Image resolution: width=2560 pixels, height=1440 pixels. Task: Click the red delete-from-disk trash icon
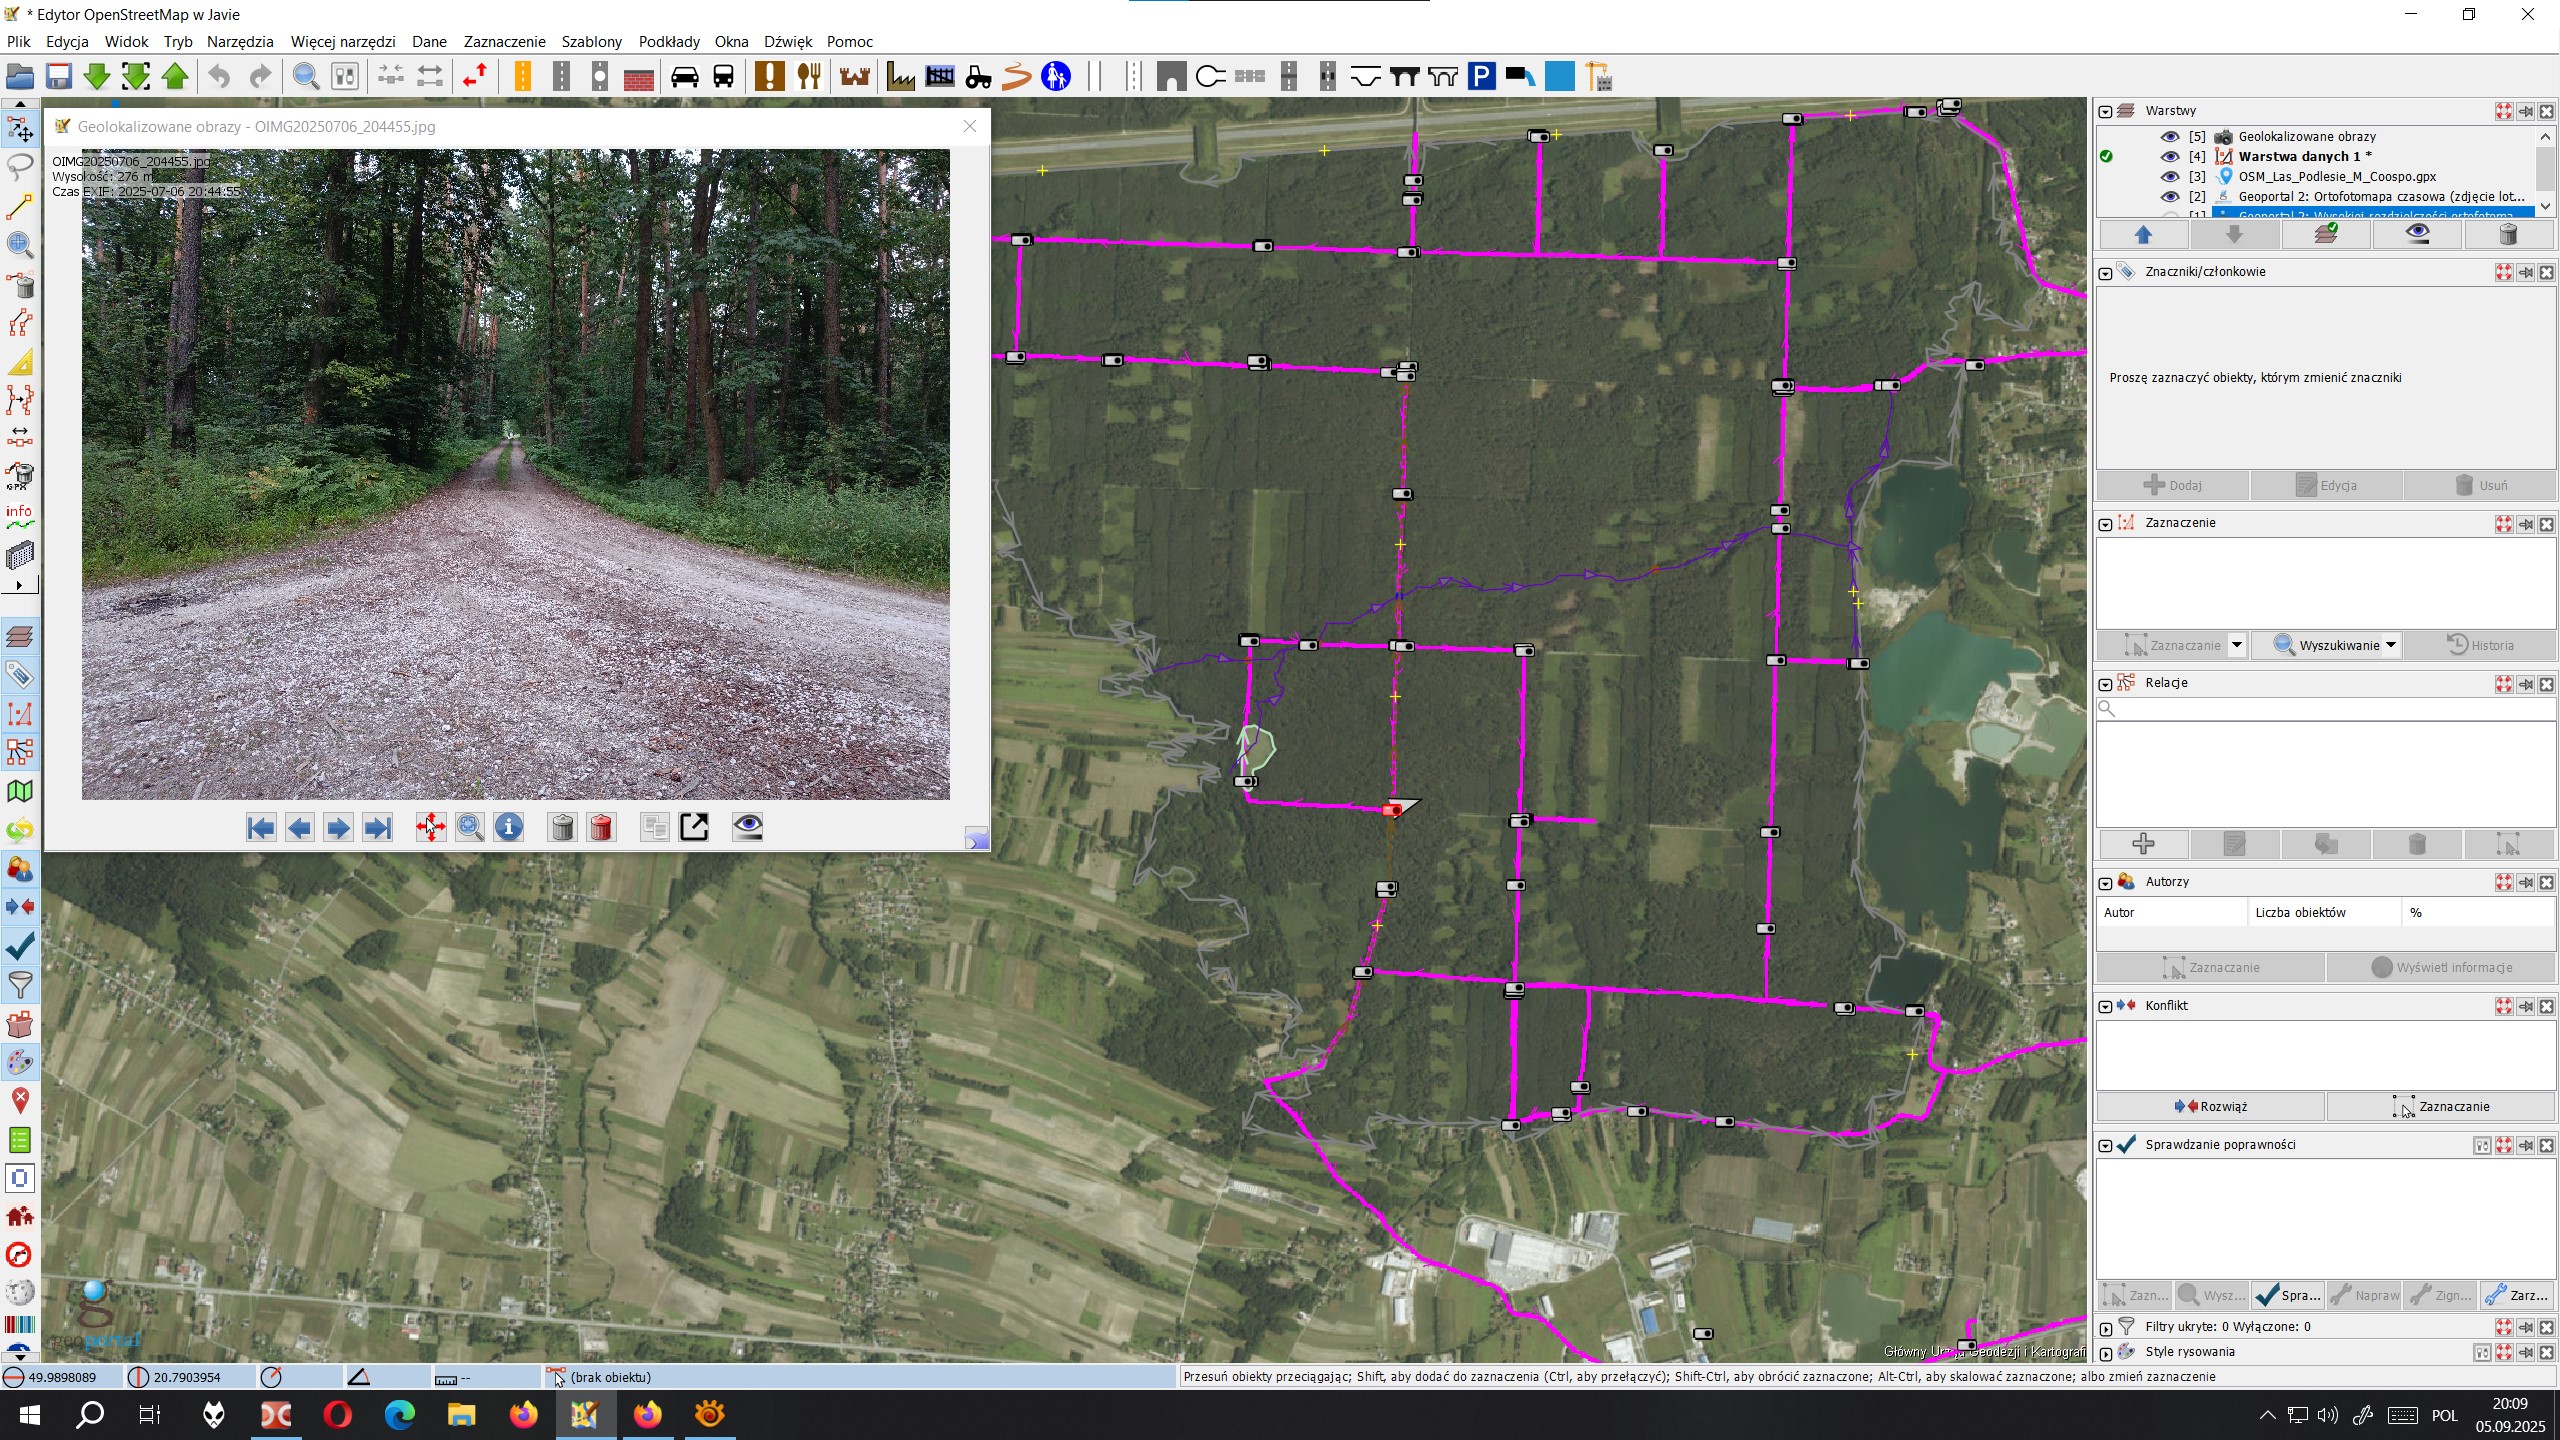point(601,828)
